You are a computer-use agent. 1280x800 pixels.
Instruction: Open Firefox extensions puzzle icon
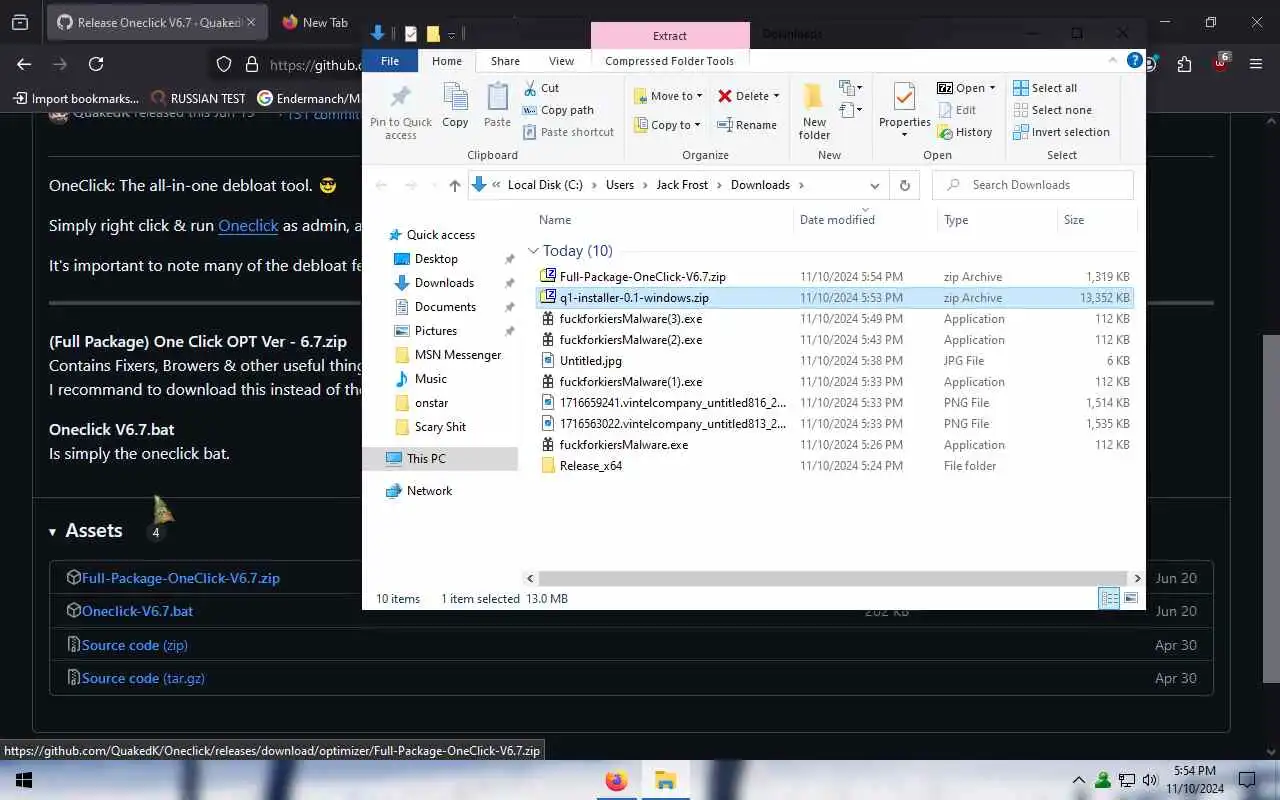pos(1184,64)
